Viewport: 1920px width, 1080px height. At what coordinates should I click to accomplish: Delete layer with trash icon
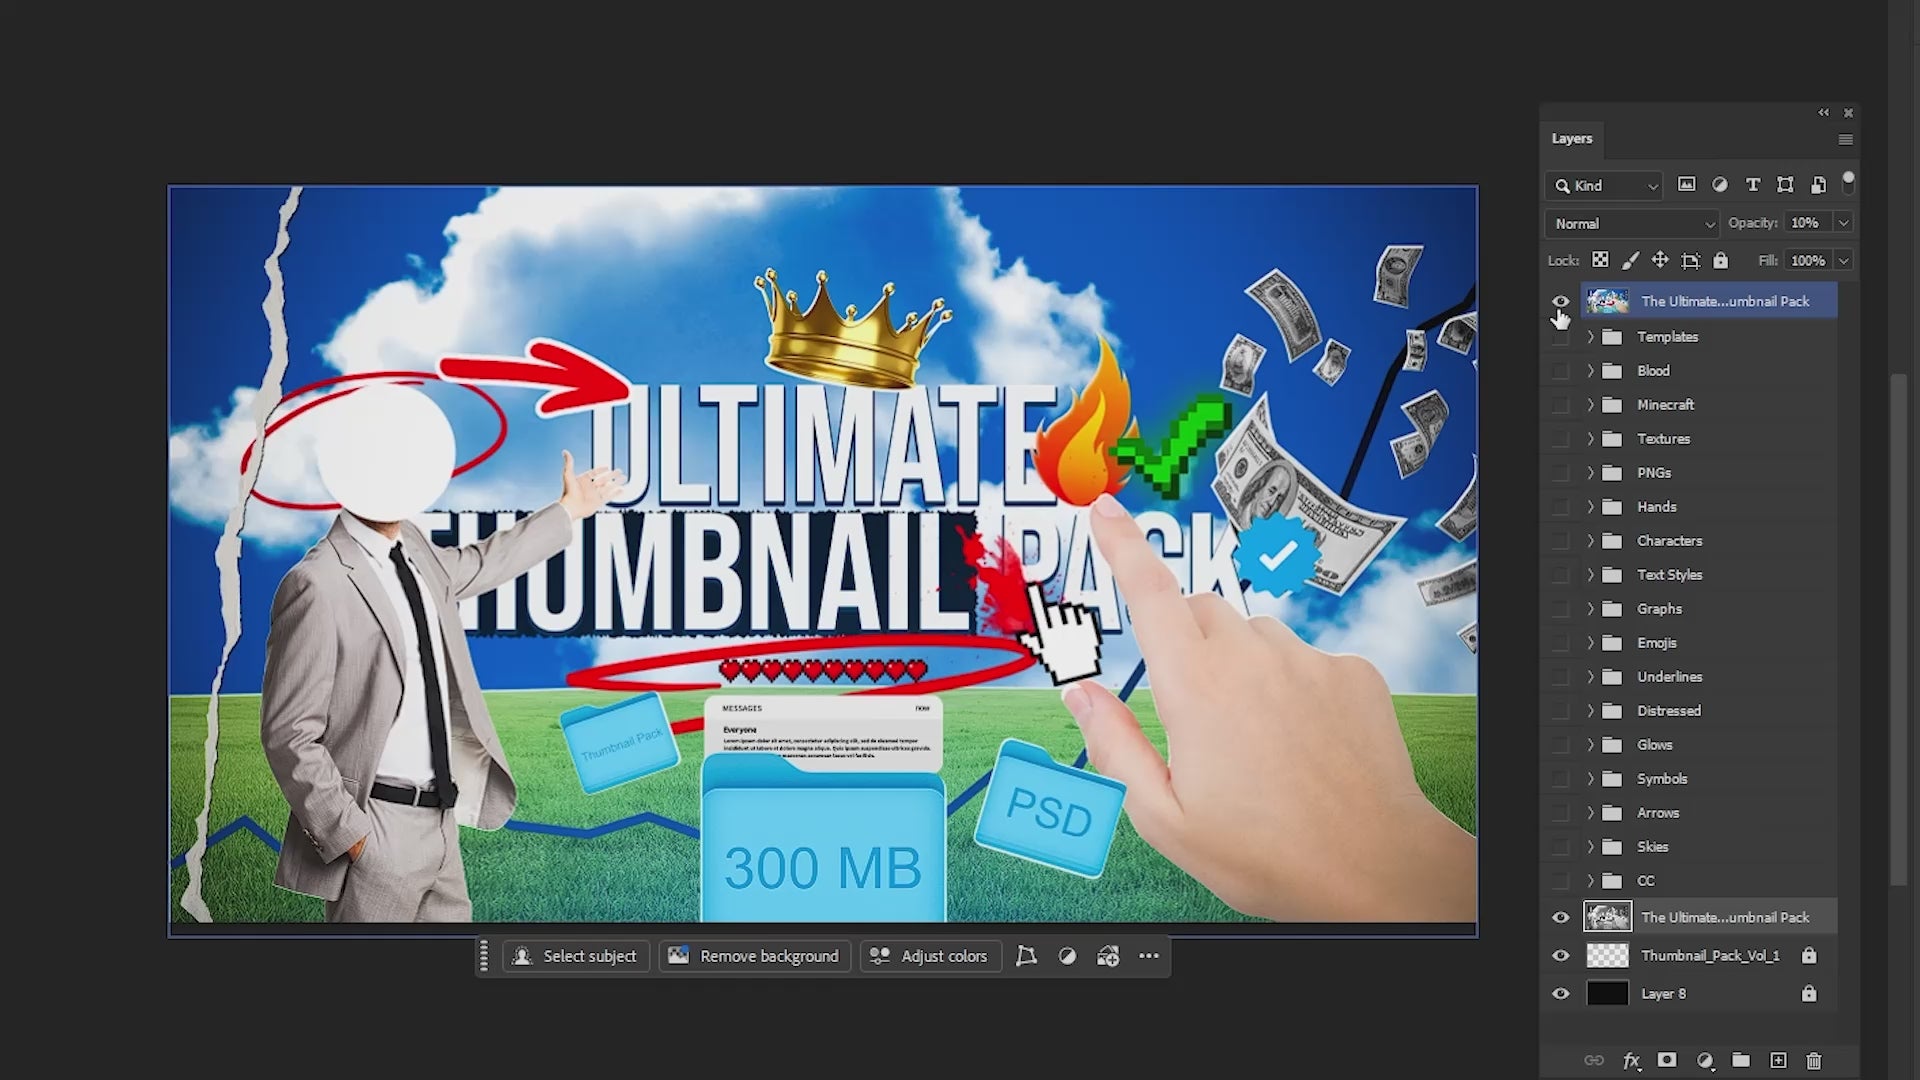click(x=1814, y=1060)
